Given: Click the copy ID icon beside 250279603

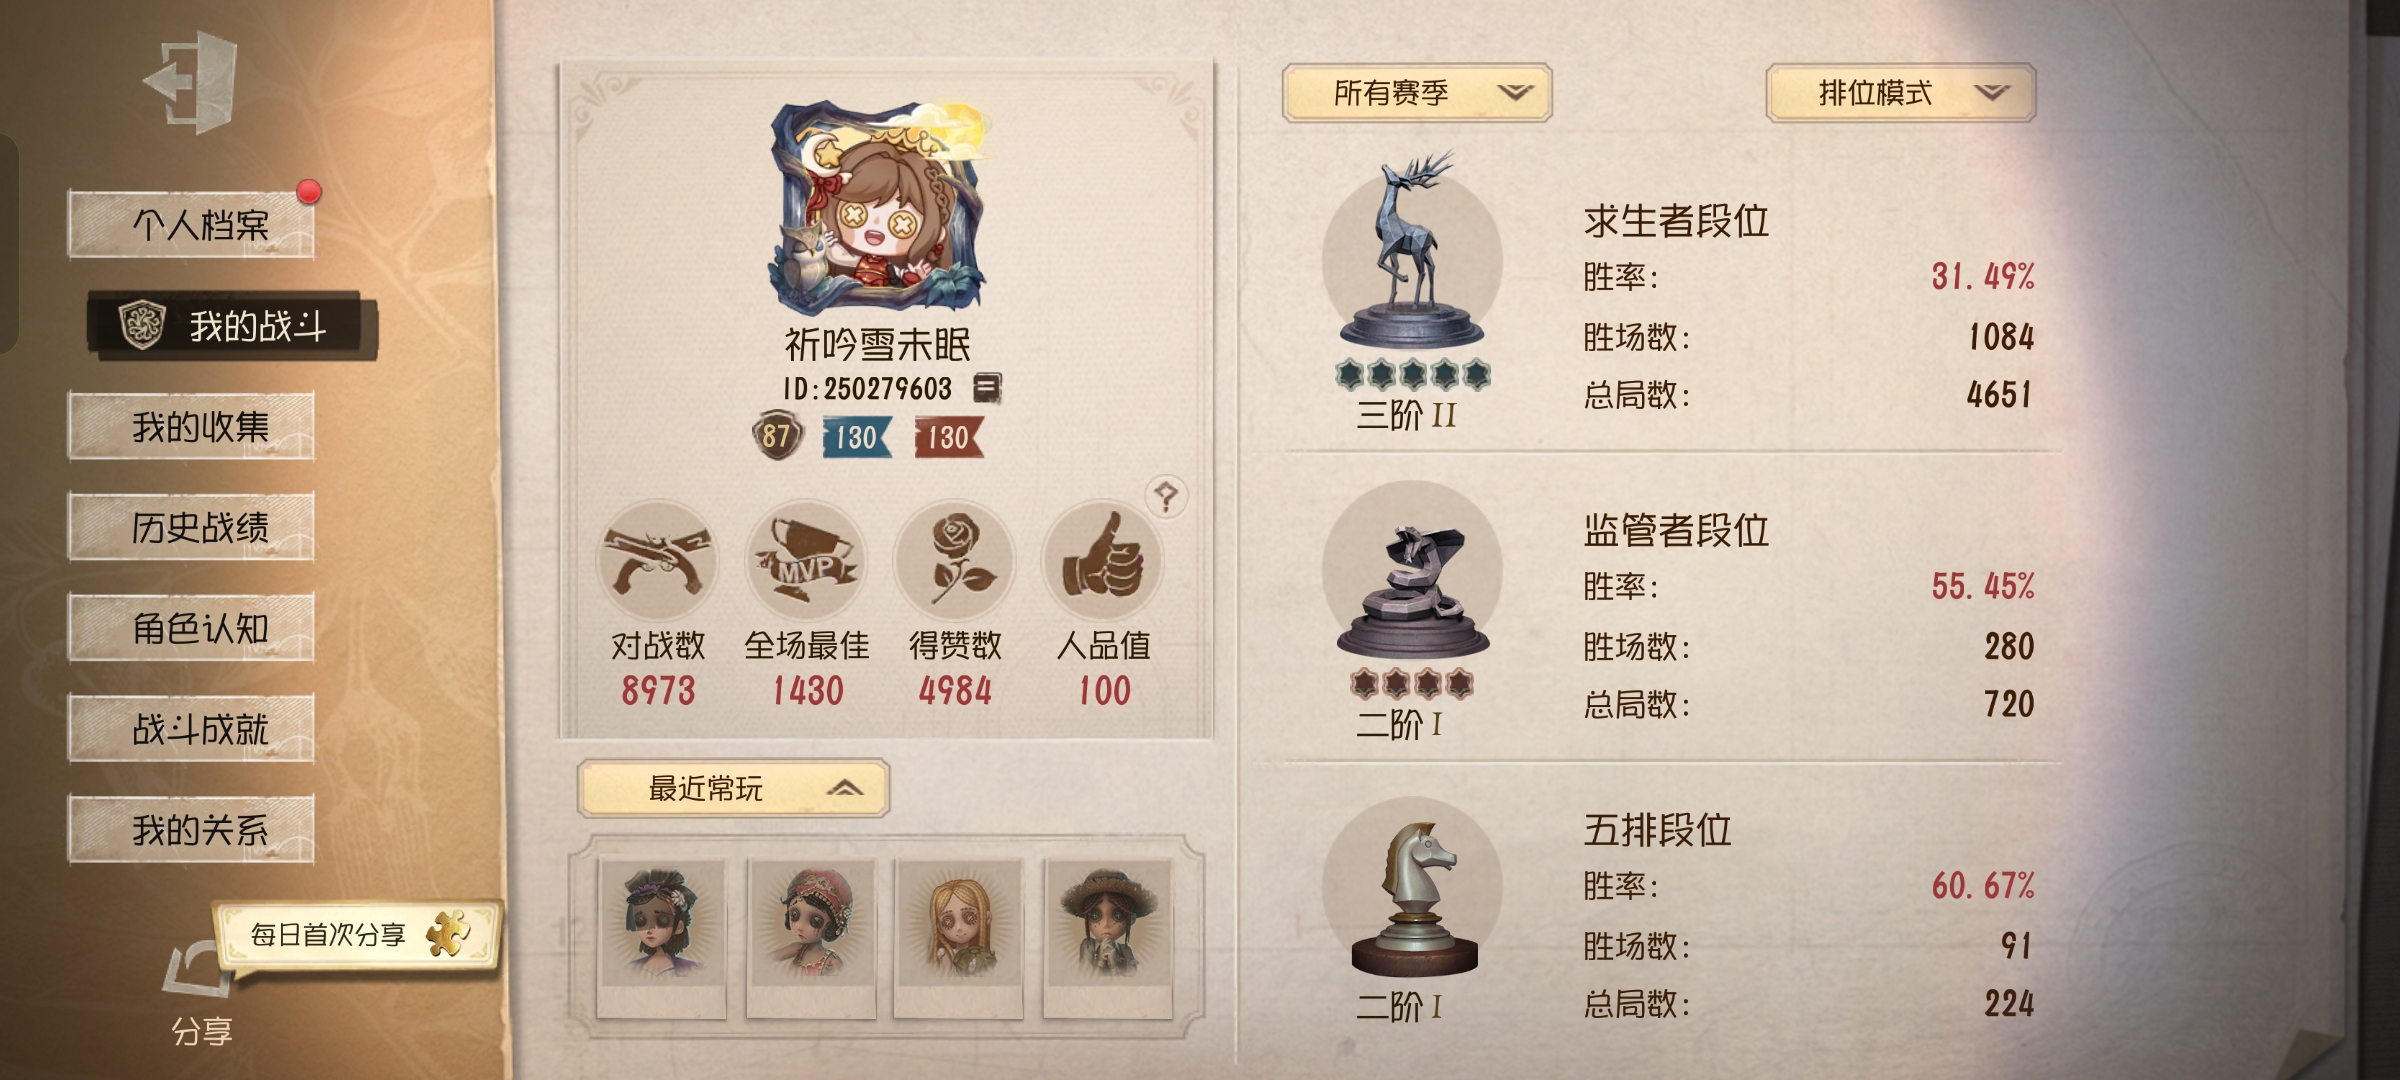Looking at the screenshot, I should tap(987, 388).
